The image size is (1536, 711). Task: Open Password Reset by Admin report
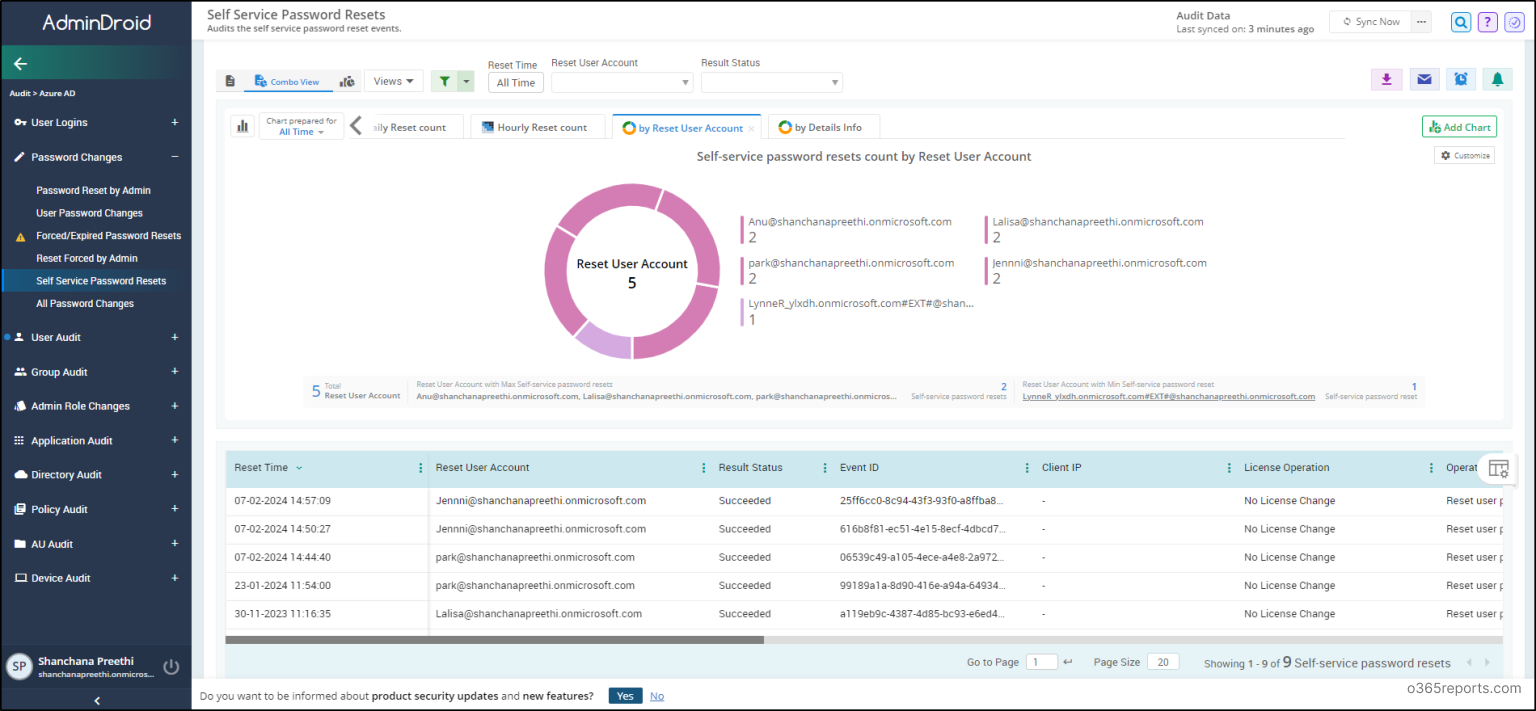[93, 190]
